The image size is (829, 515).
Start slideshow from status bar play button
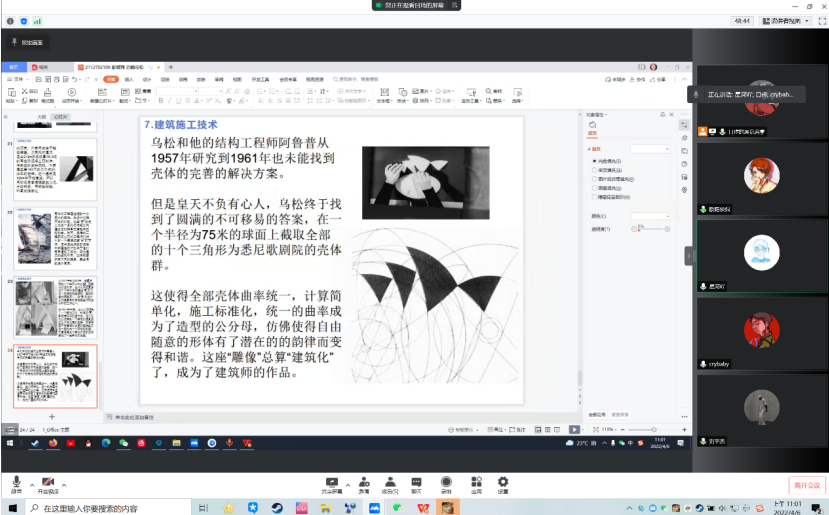(x=574, y=429)
